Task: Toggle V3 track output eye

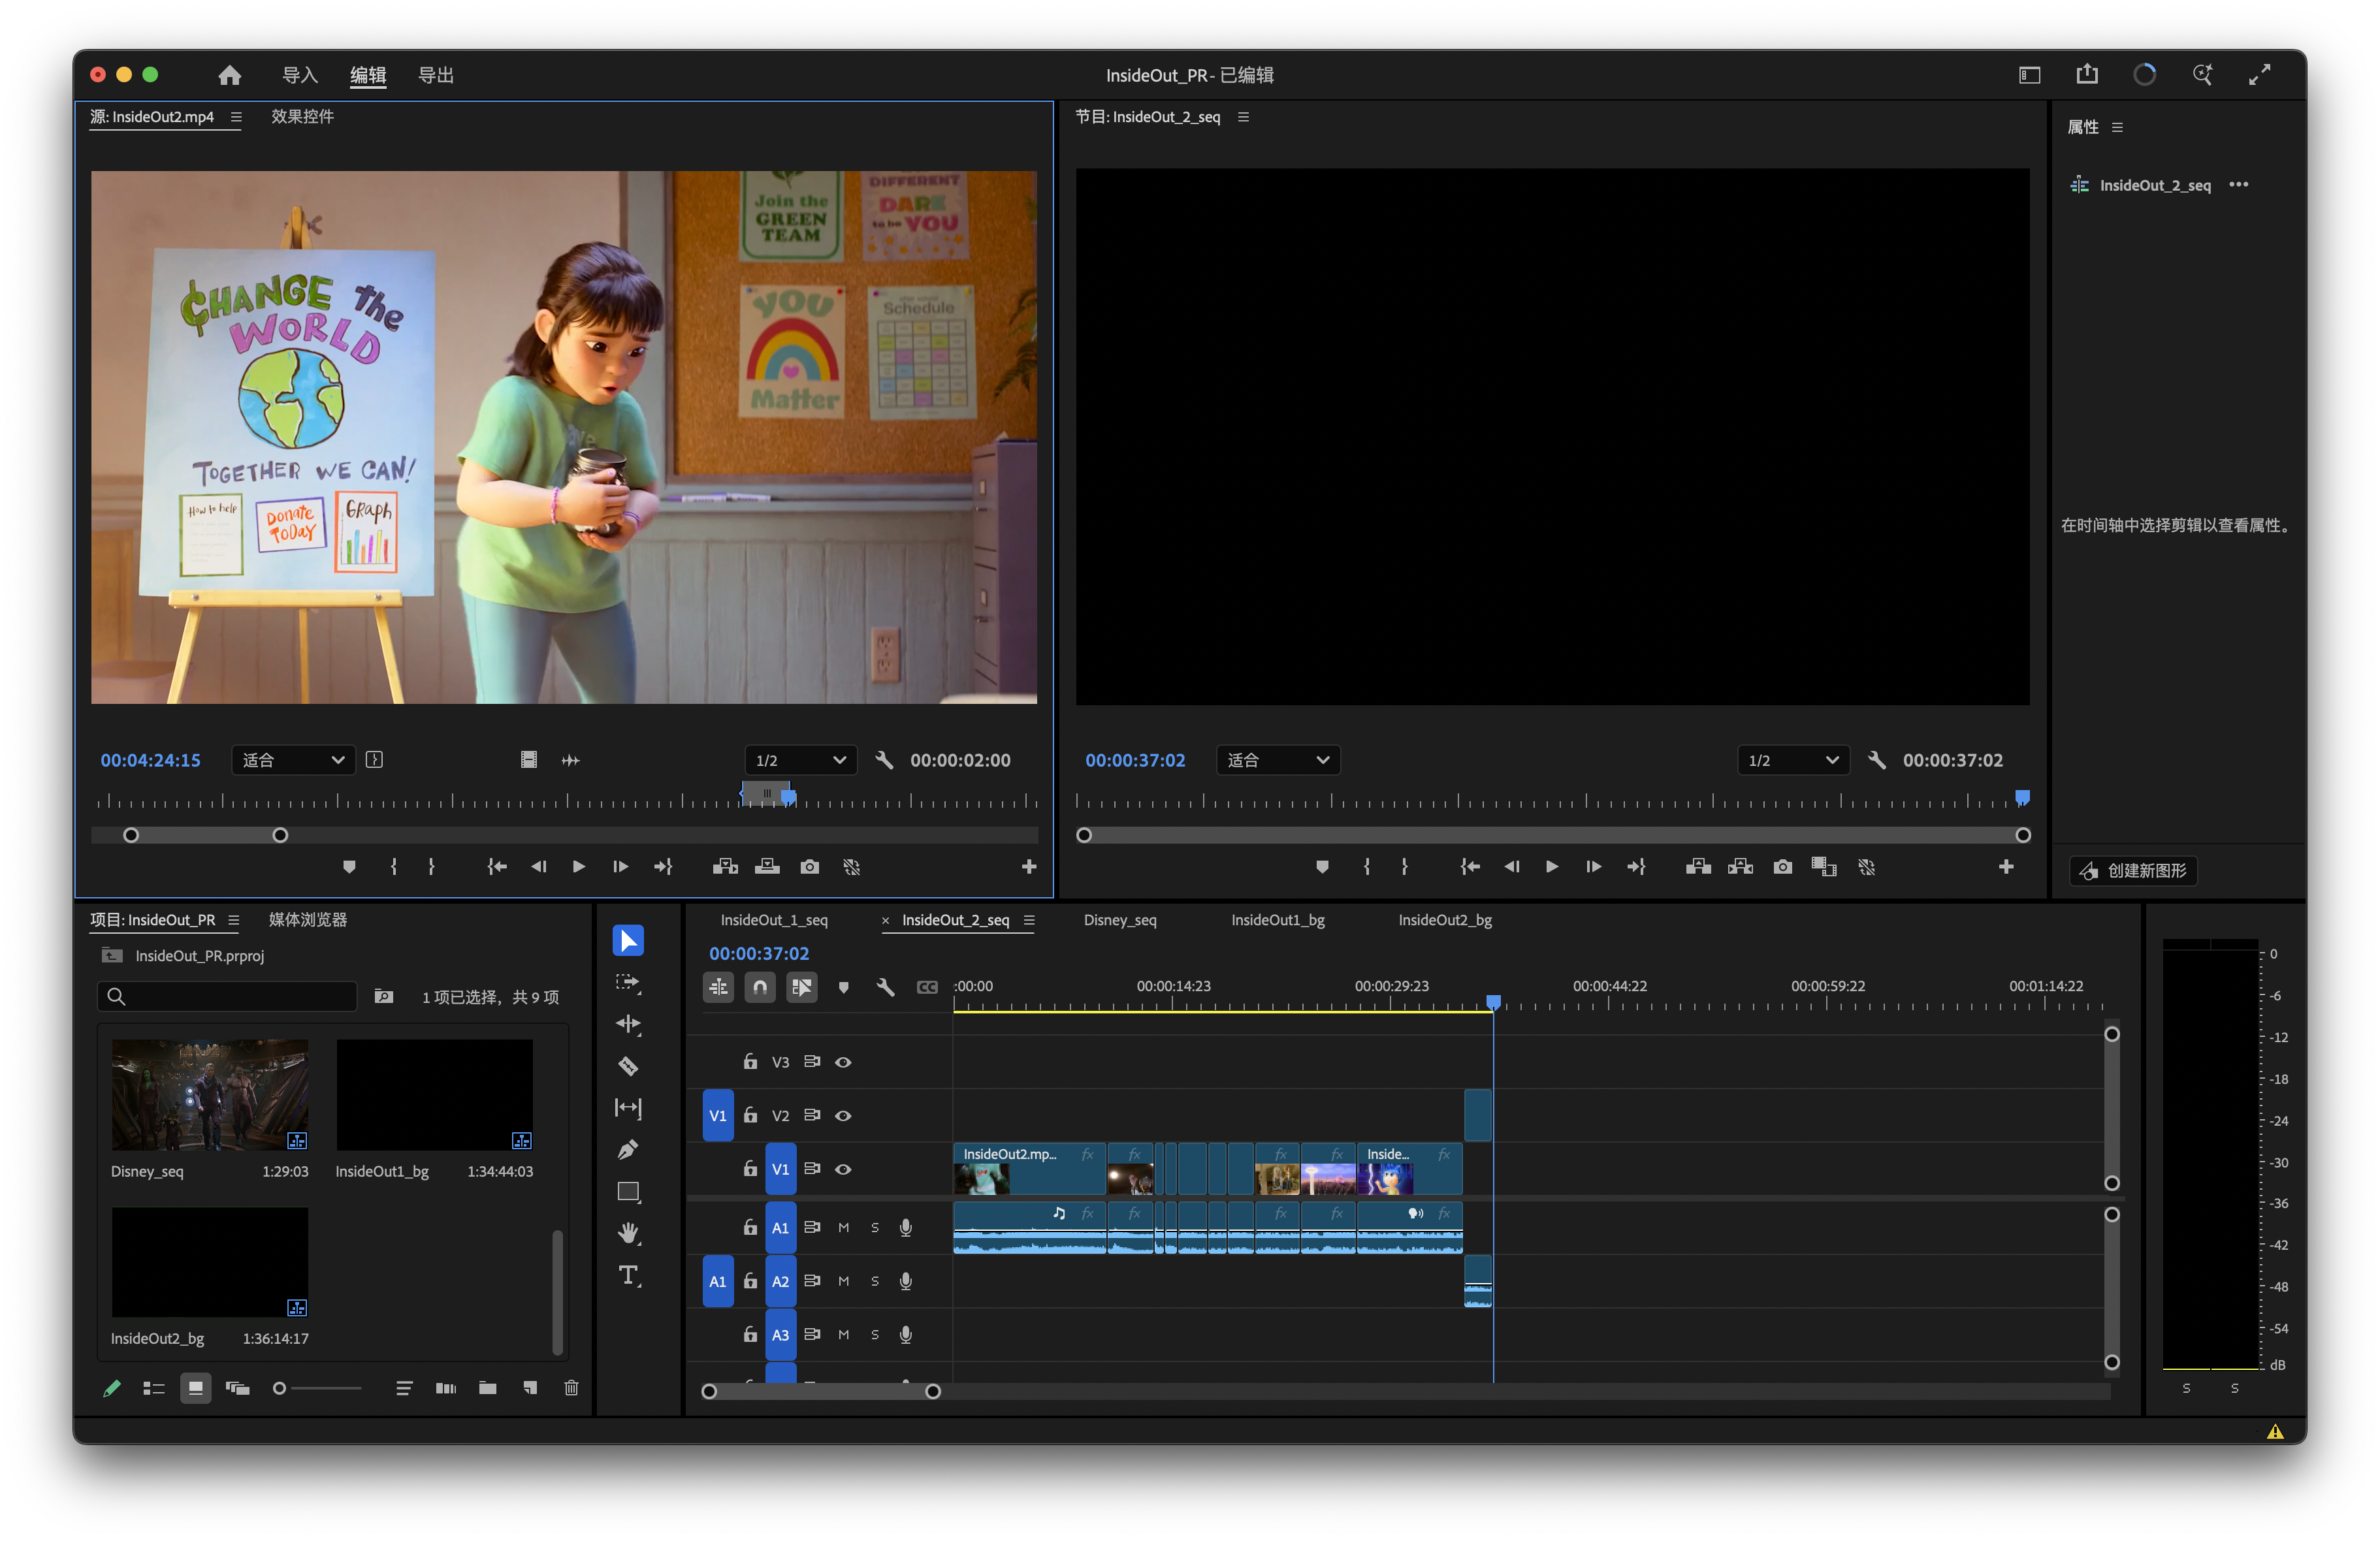Action: (x=843, y=1062)
